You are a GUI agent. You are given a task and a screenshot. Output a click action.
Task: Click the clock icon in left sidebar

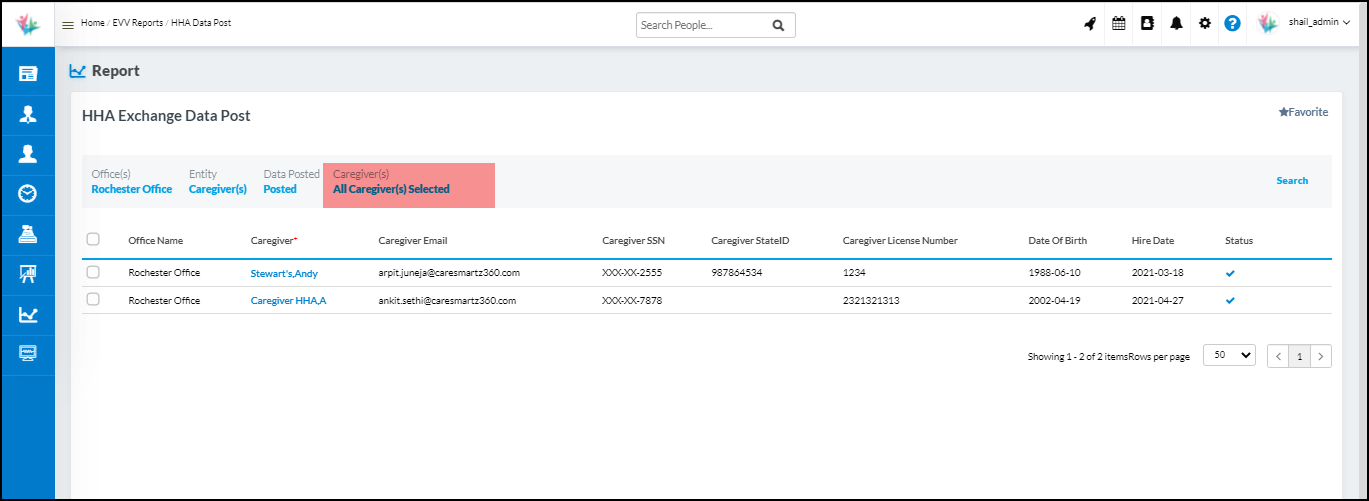tap(28, 194)
